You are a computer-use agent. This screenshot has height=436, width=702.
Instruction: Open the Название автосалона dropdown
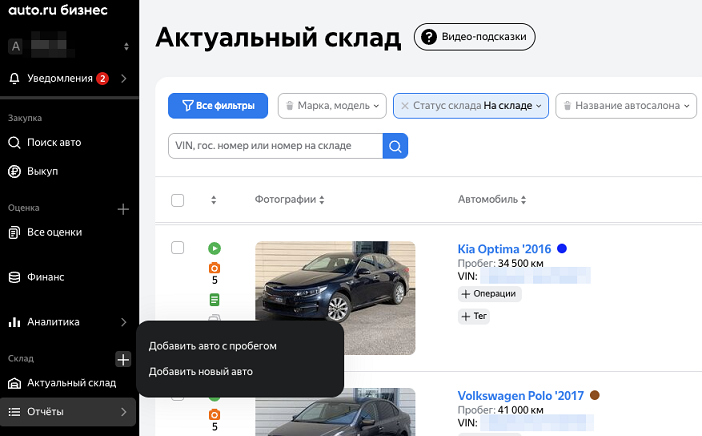coord(626,106)
